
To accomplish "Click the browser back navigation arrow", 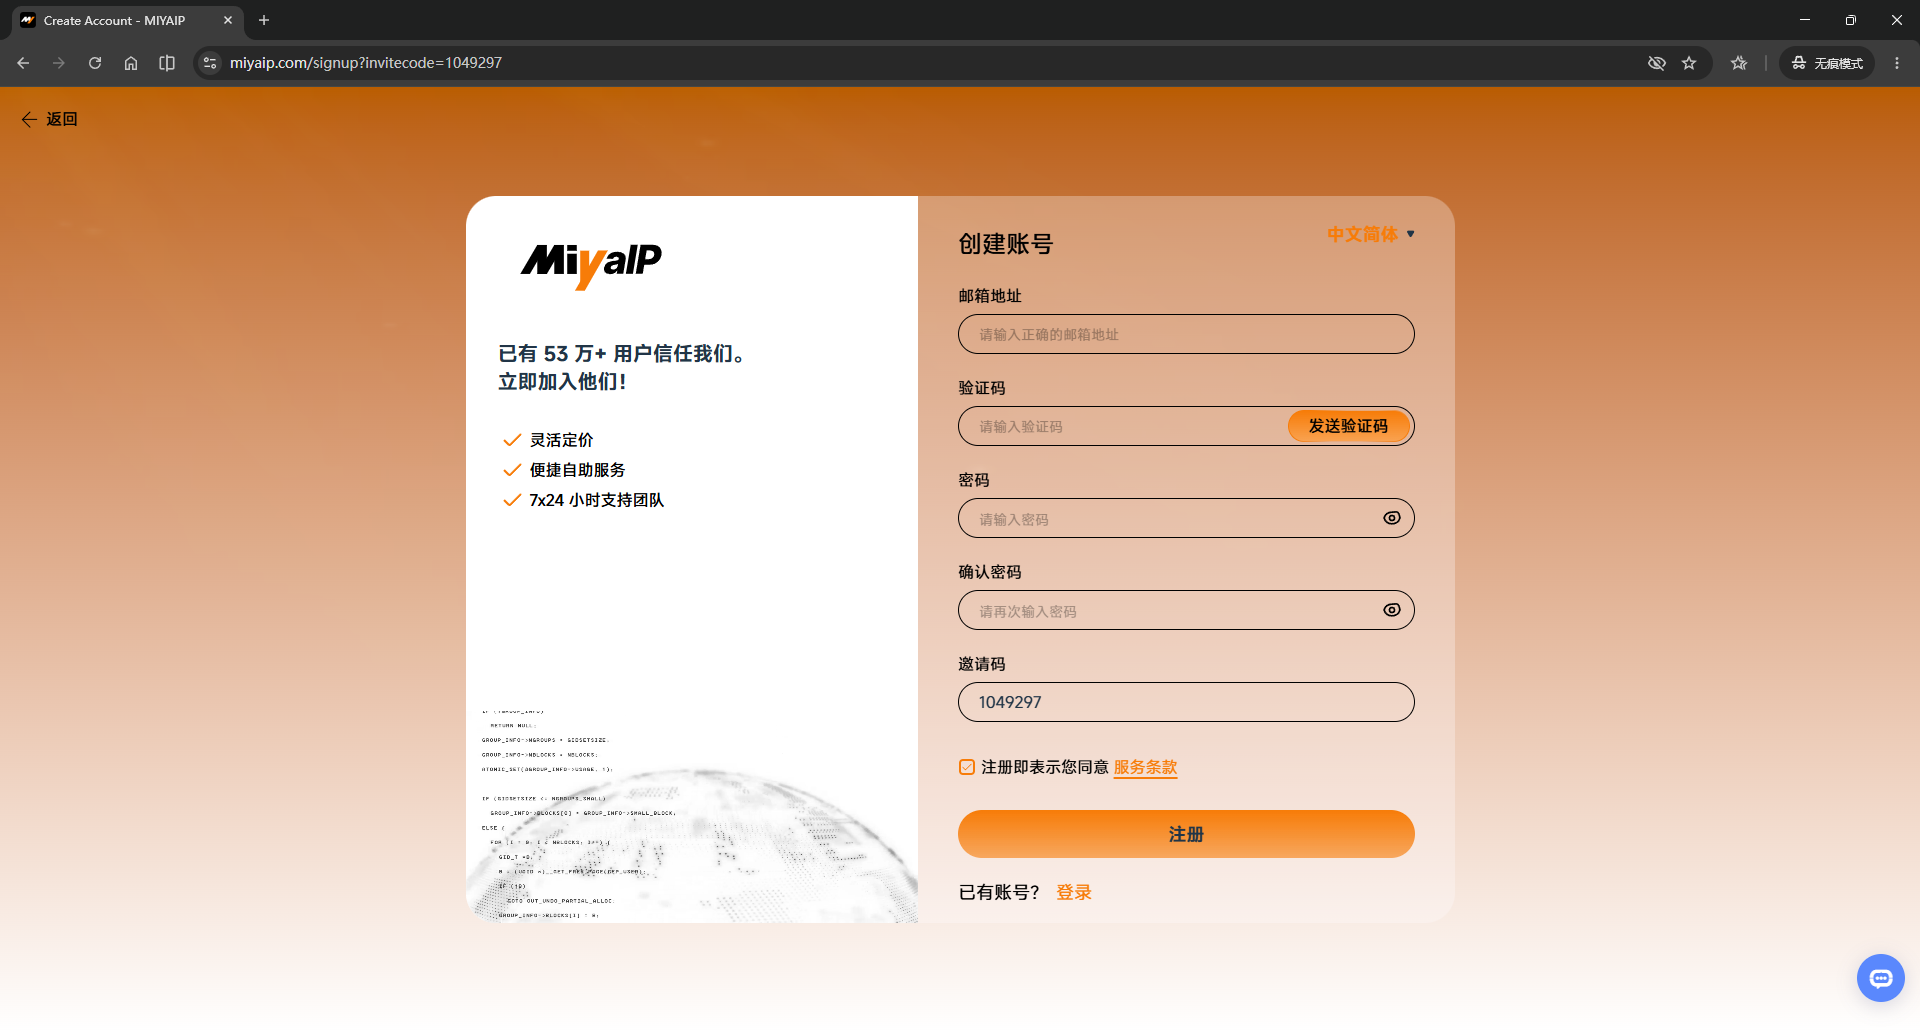I will click(x=23, y=63).
